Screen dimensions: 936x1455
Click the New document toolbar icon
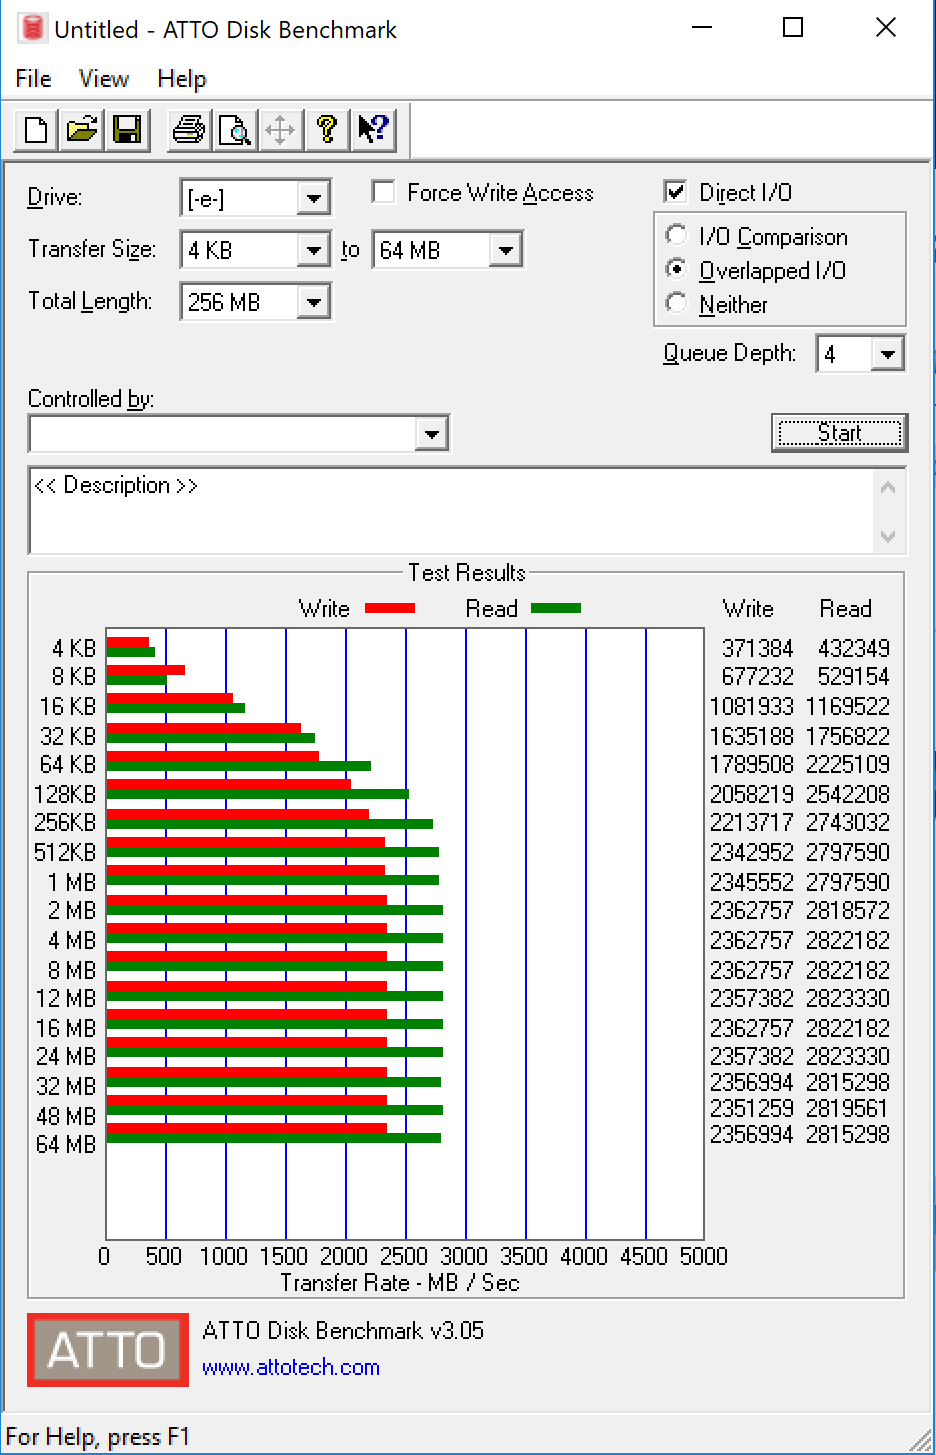click(x=36, y=130)
